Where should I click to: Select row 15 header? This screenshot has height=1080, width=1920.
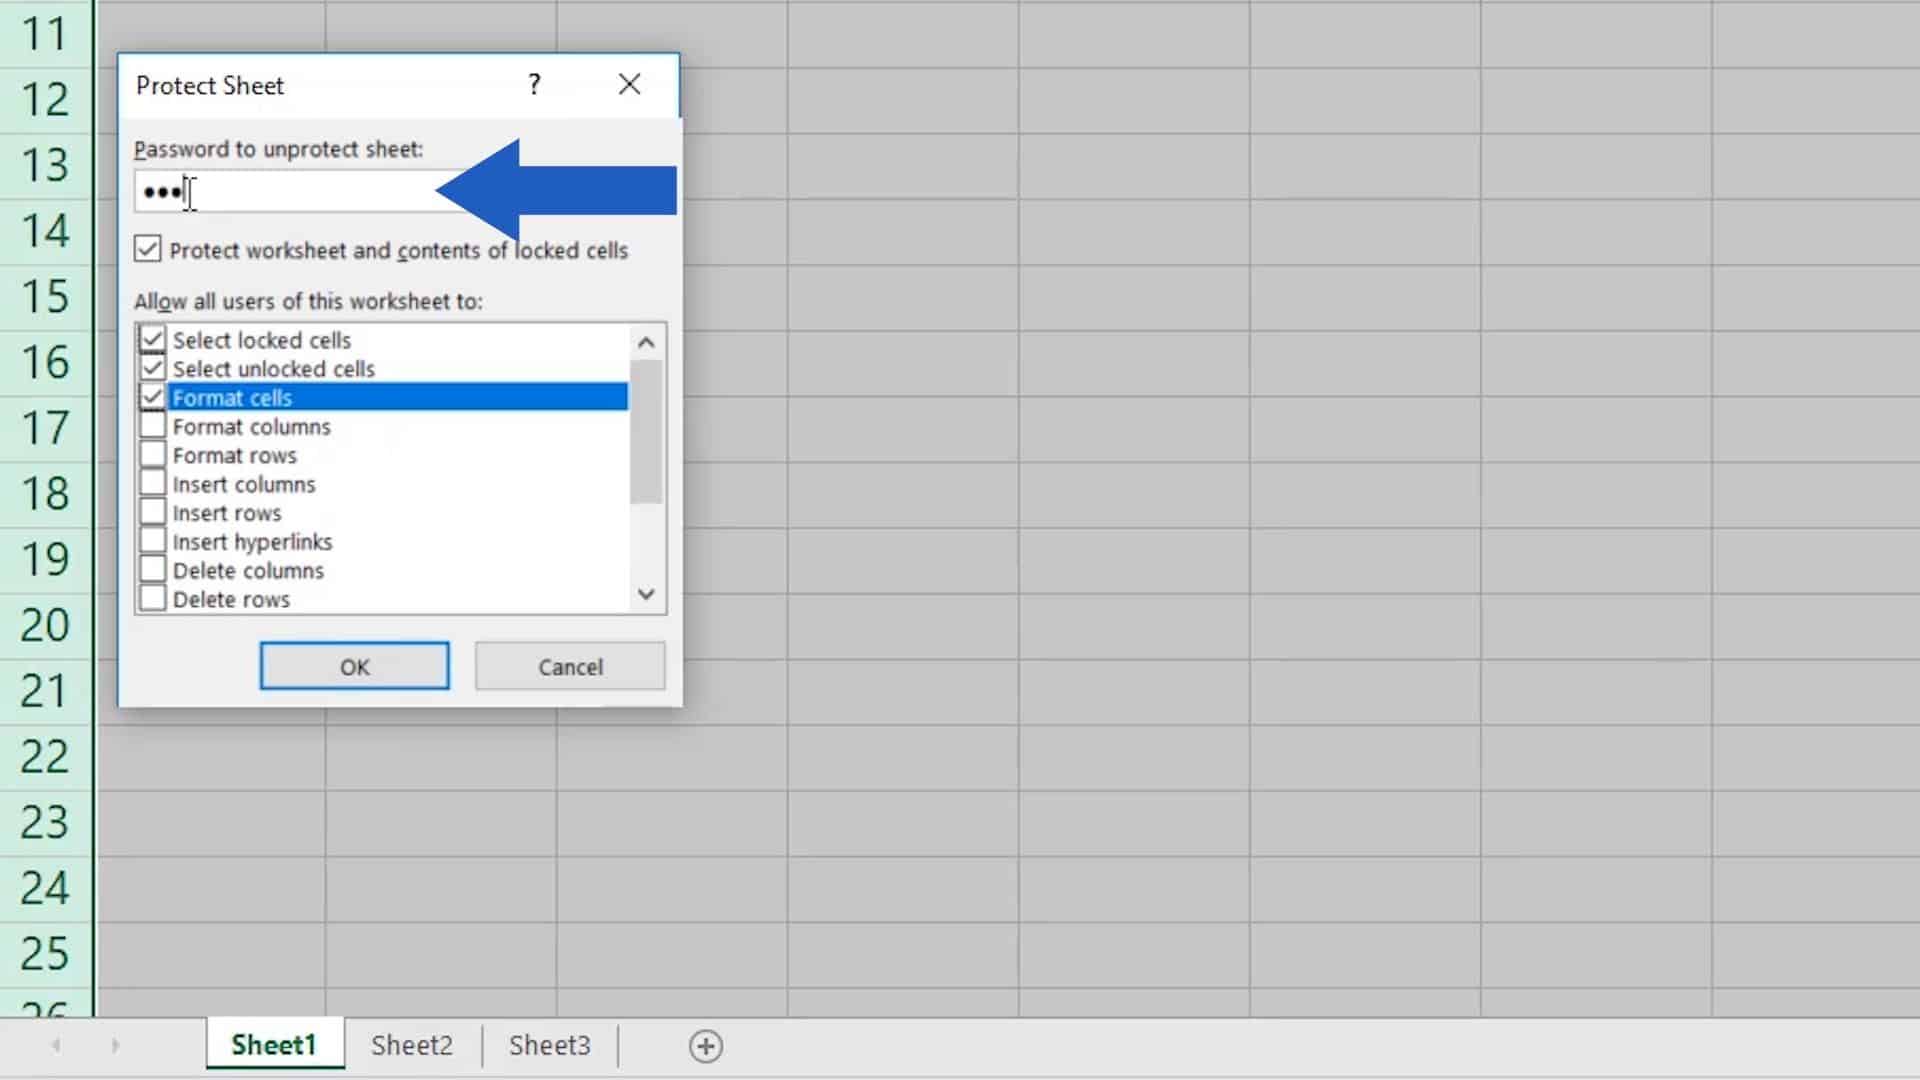tap(46, 297)
